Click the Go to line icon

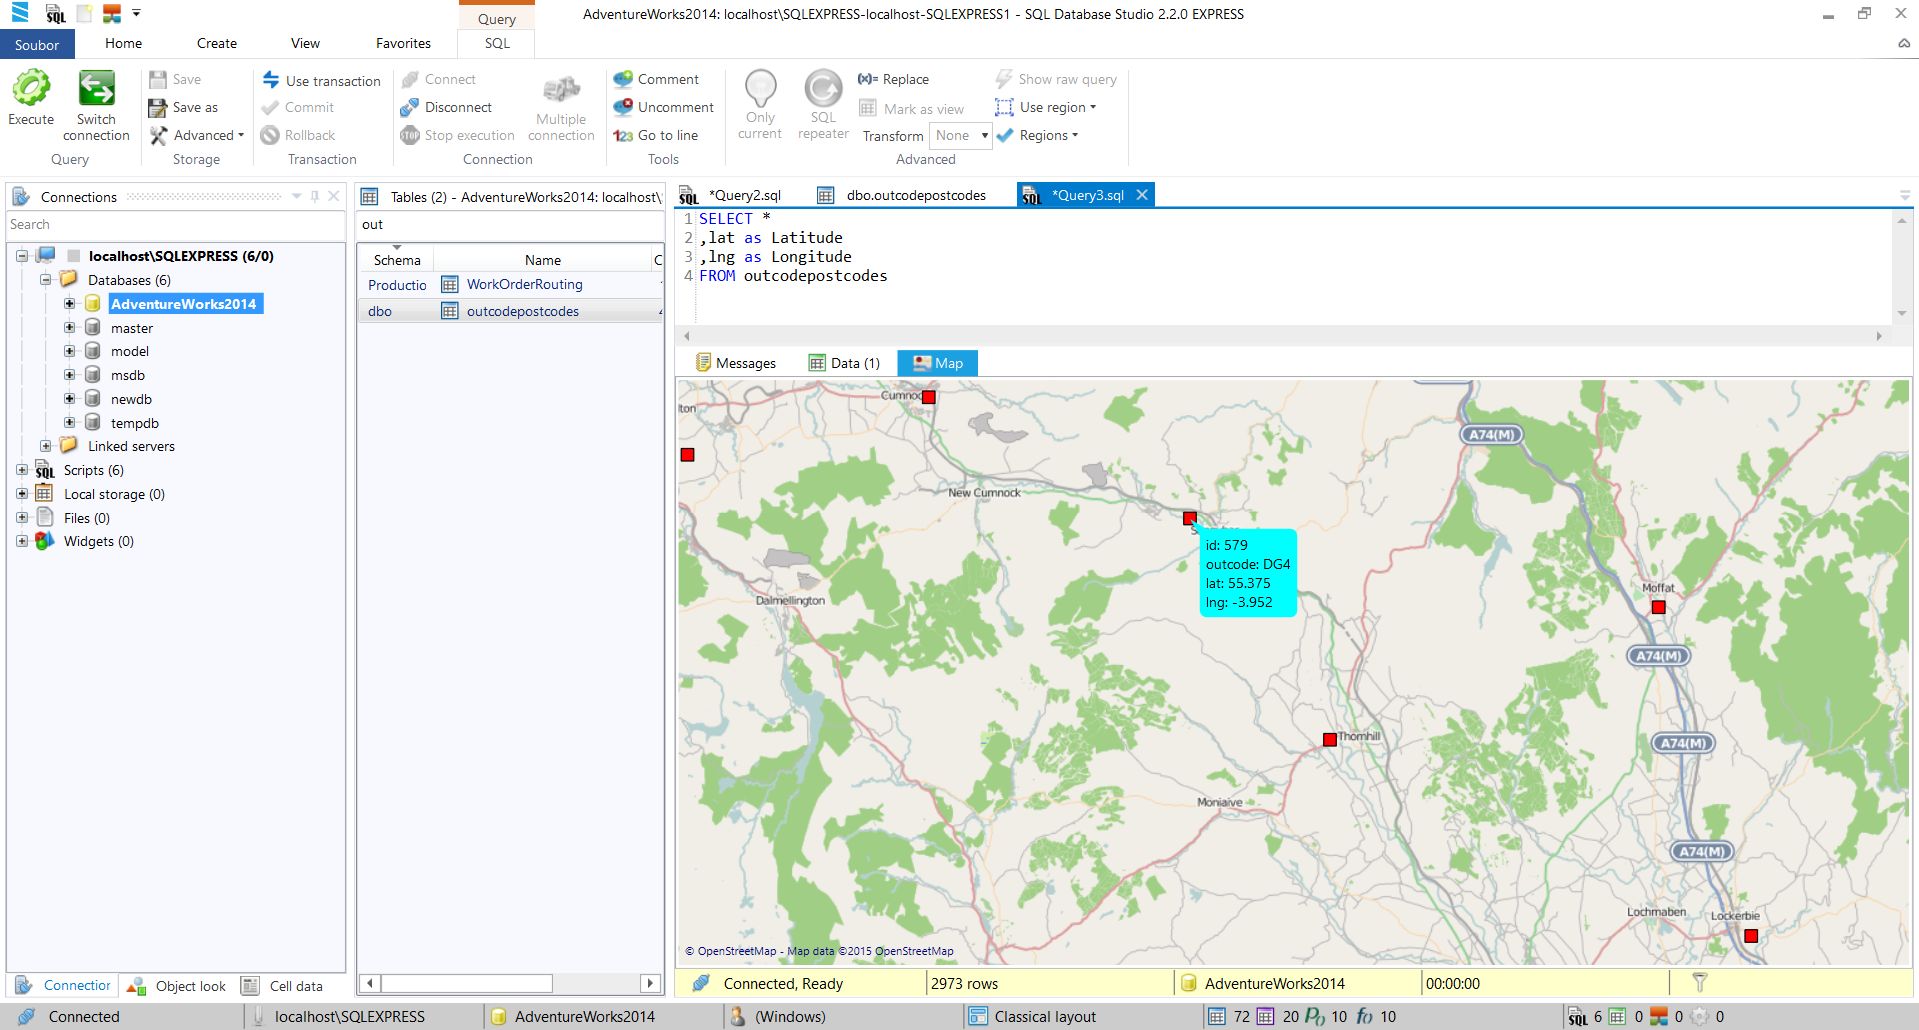[x=623, y=135]
